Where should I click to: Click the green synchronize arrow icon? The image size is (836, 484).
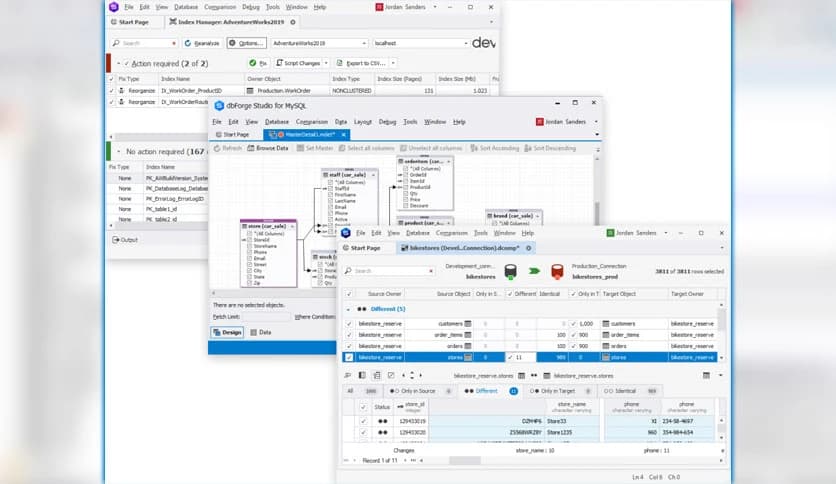534,271
